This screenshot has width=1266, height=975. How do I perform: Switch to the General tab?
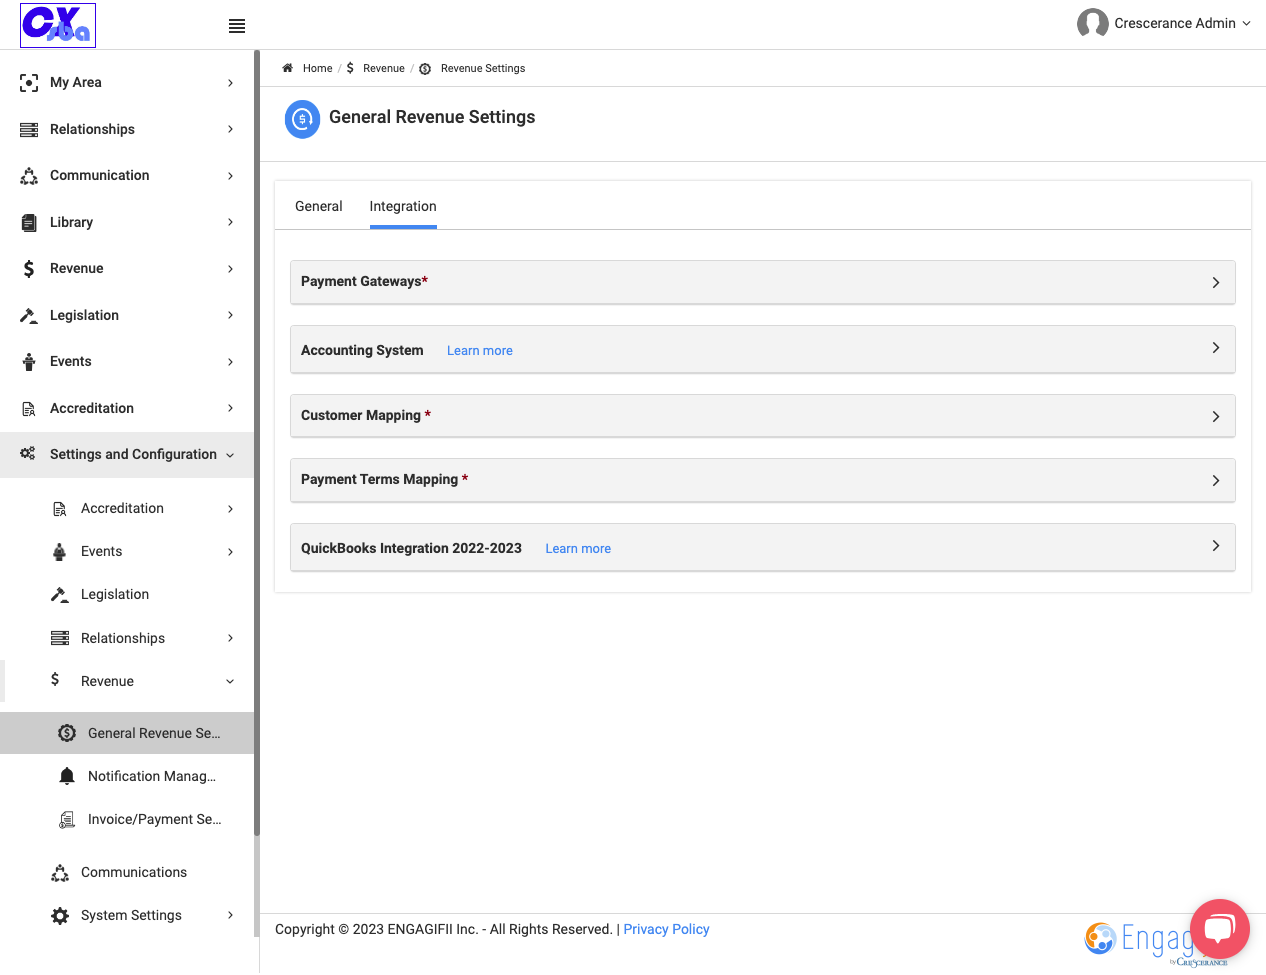(319, 206)
